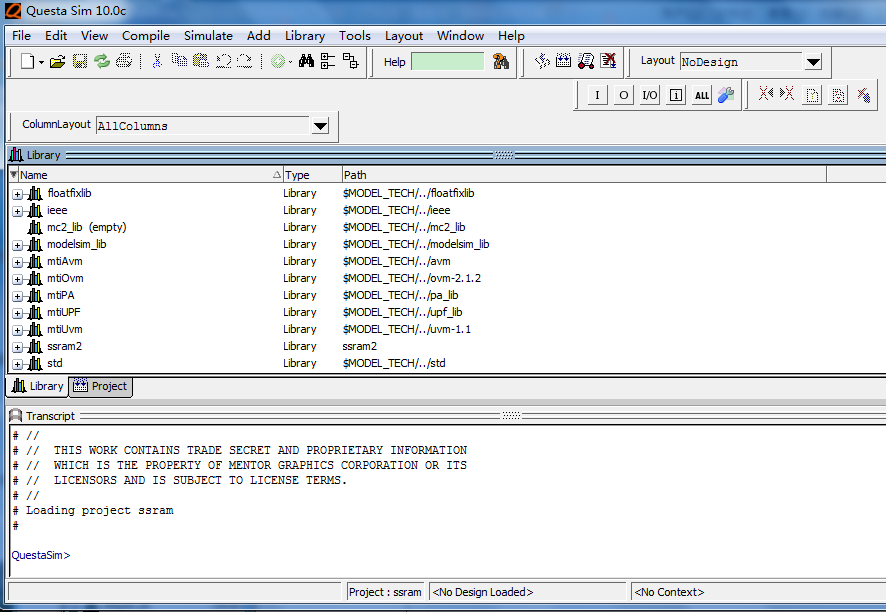Click the red X with blue squares icon
Viewport: 886px width, 612px height.
[x=863, y=95]
